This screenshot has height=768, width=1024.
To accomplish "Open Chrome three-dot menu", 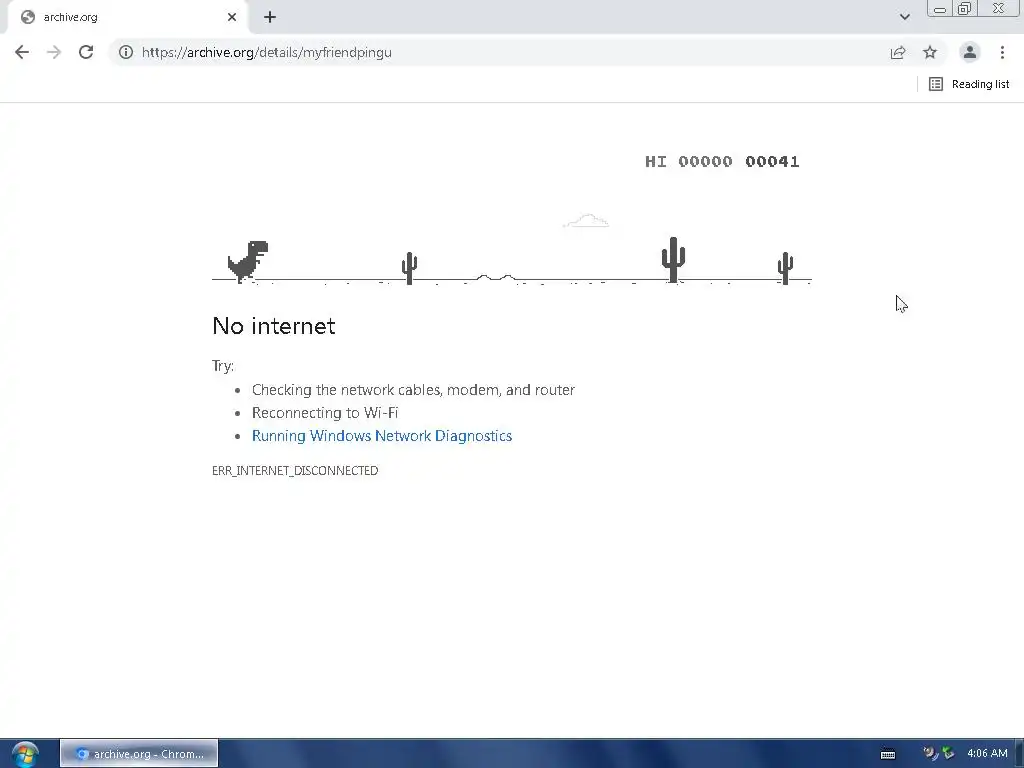I will point(1002,52).
